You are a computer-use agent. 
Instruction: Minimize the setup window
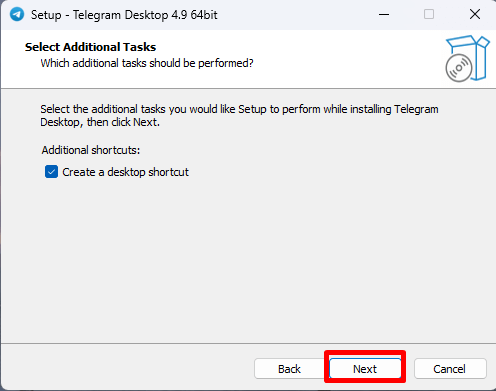click(x=384, y=15)
